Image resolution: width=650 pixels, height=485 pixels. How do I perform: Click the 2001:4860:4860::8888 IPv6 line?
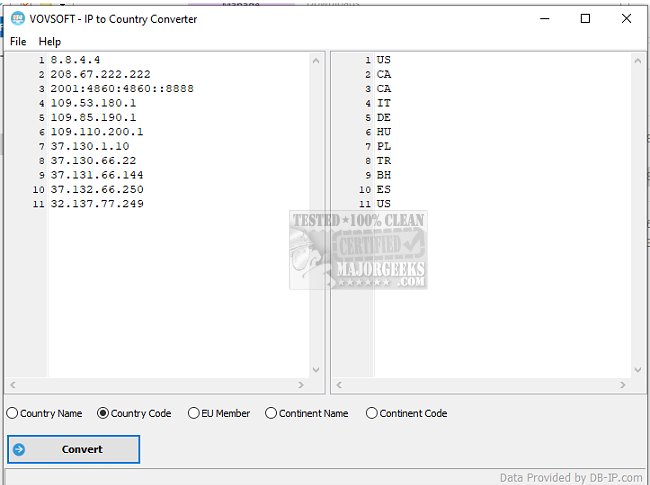click(121, 88)
